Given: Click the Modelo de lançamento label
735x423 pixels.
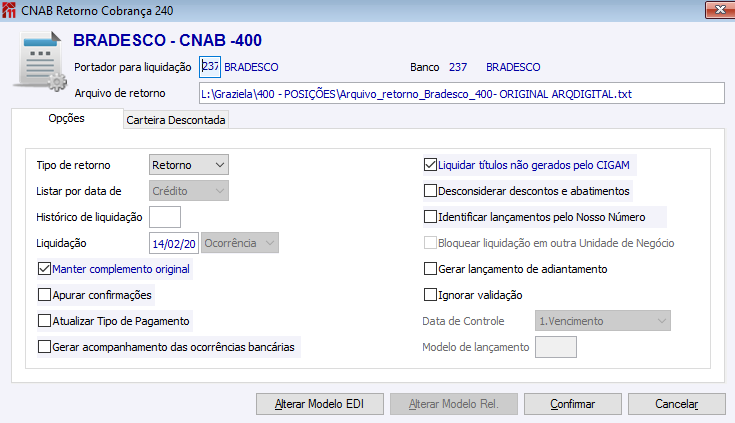Looking at the screenshot, I should (476, 347).
